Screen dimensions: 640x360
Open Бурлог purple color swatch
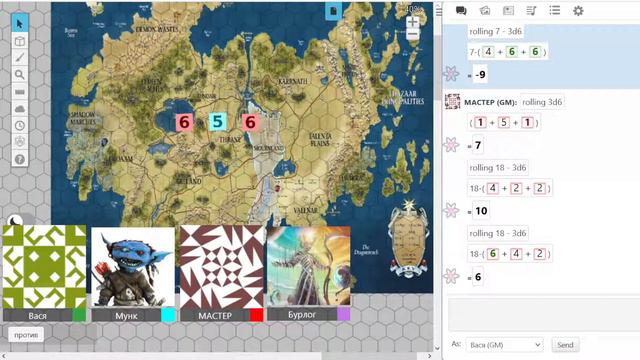tap(344, 314)
